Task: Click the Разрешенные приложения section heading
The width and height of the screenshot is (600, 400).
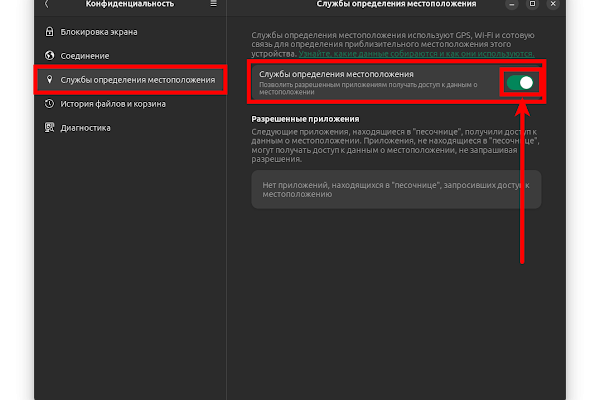Action: [305, 120]
